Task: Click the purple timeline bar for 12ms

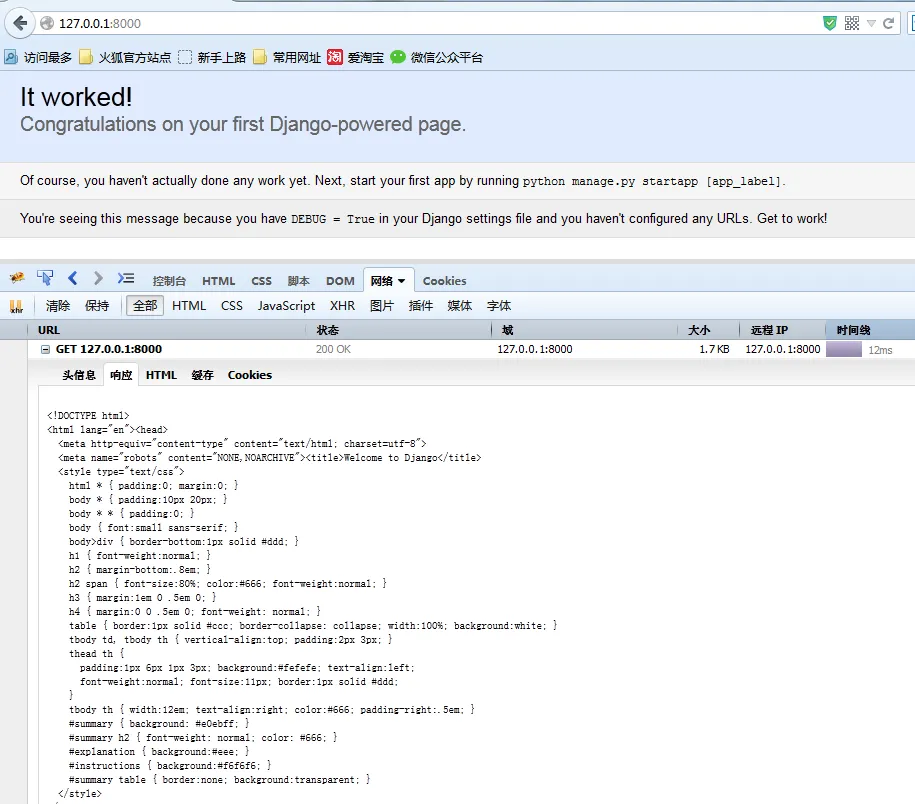Action: (844, 349)
